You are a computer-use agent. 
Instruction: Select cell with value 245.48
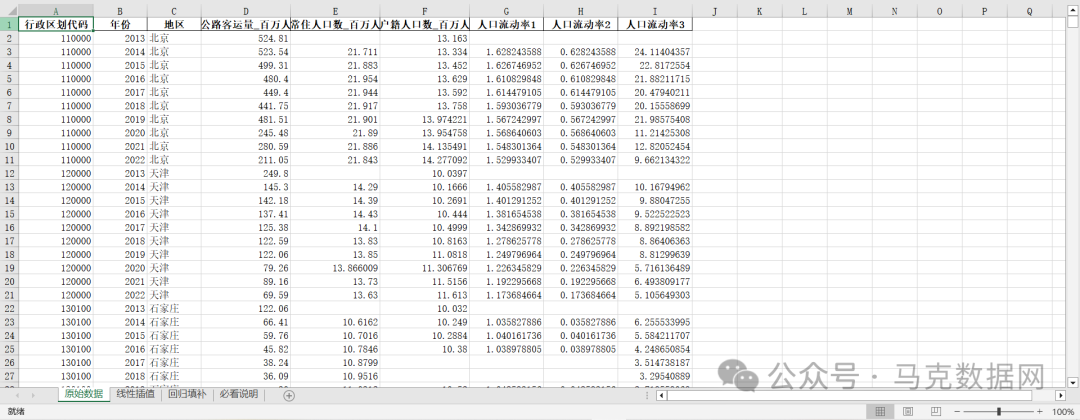point(246,132)
